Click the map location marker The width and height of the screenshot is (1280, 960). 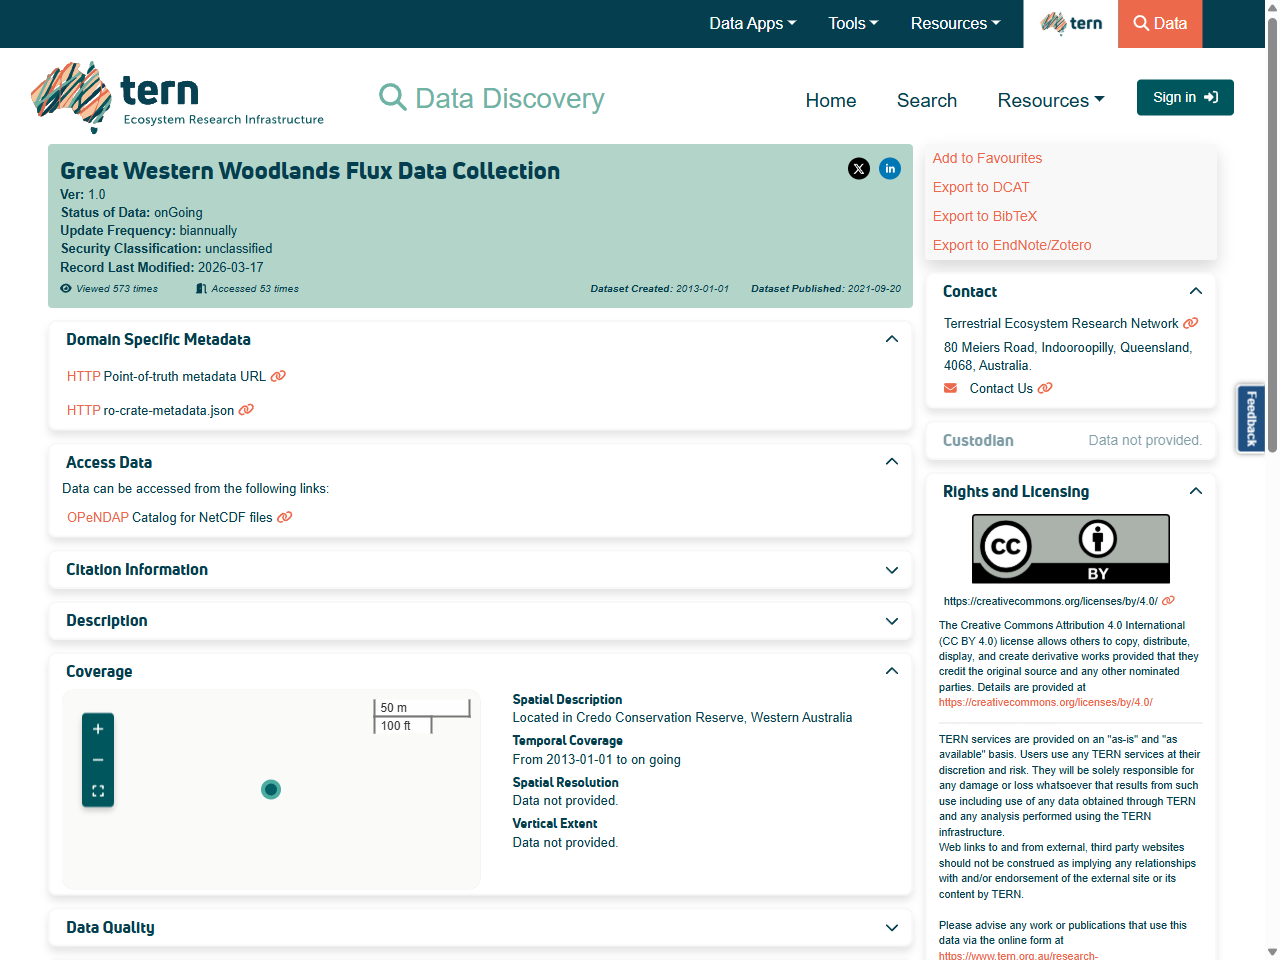(271, 789)
